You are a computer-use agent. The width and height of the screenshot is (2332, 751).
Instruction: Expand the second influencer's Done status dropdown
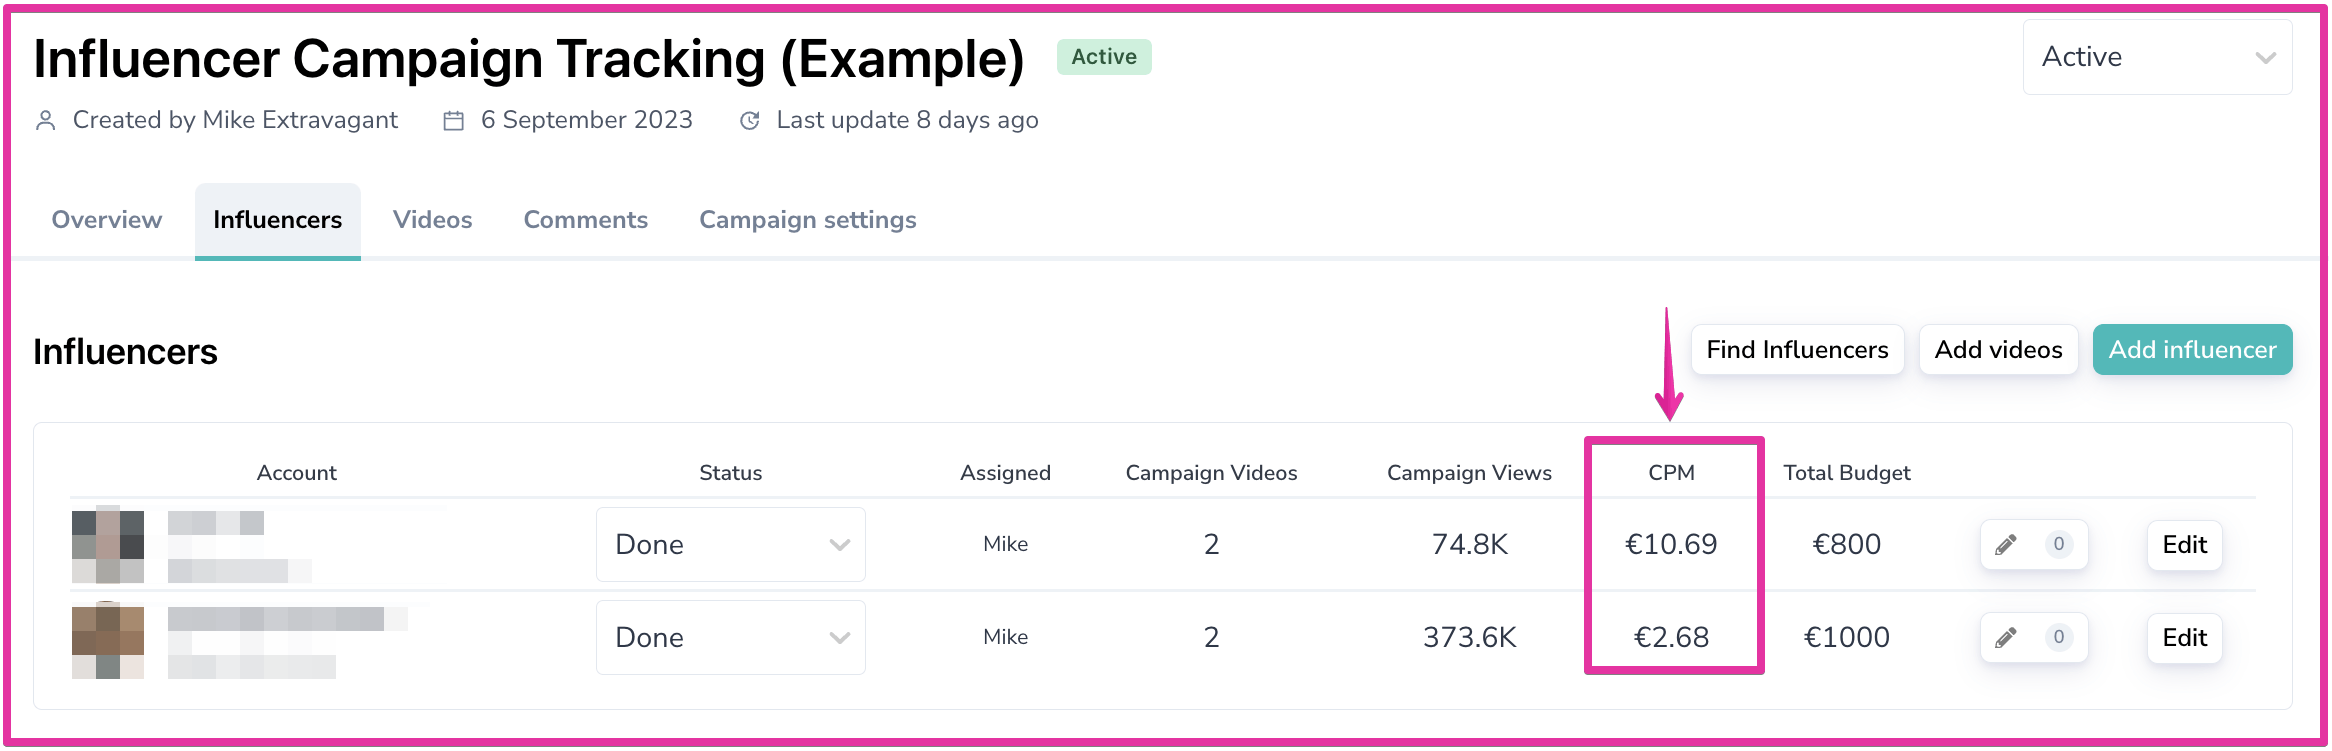(731, 638)
